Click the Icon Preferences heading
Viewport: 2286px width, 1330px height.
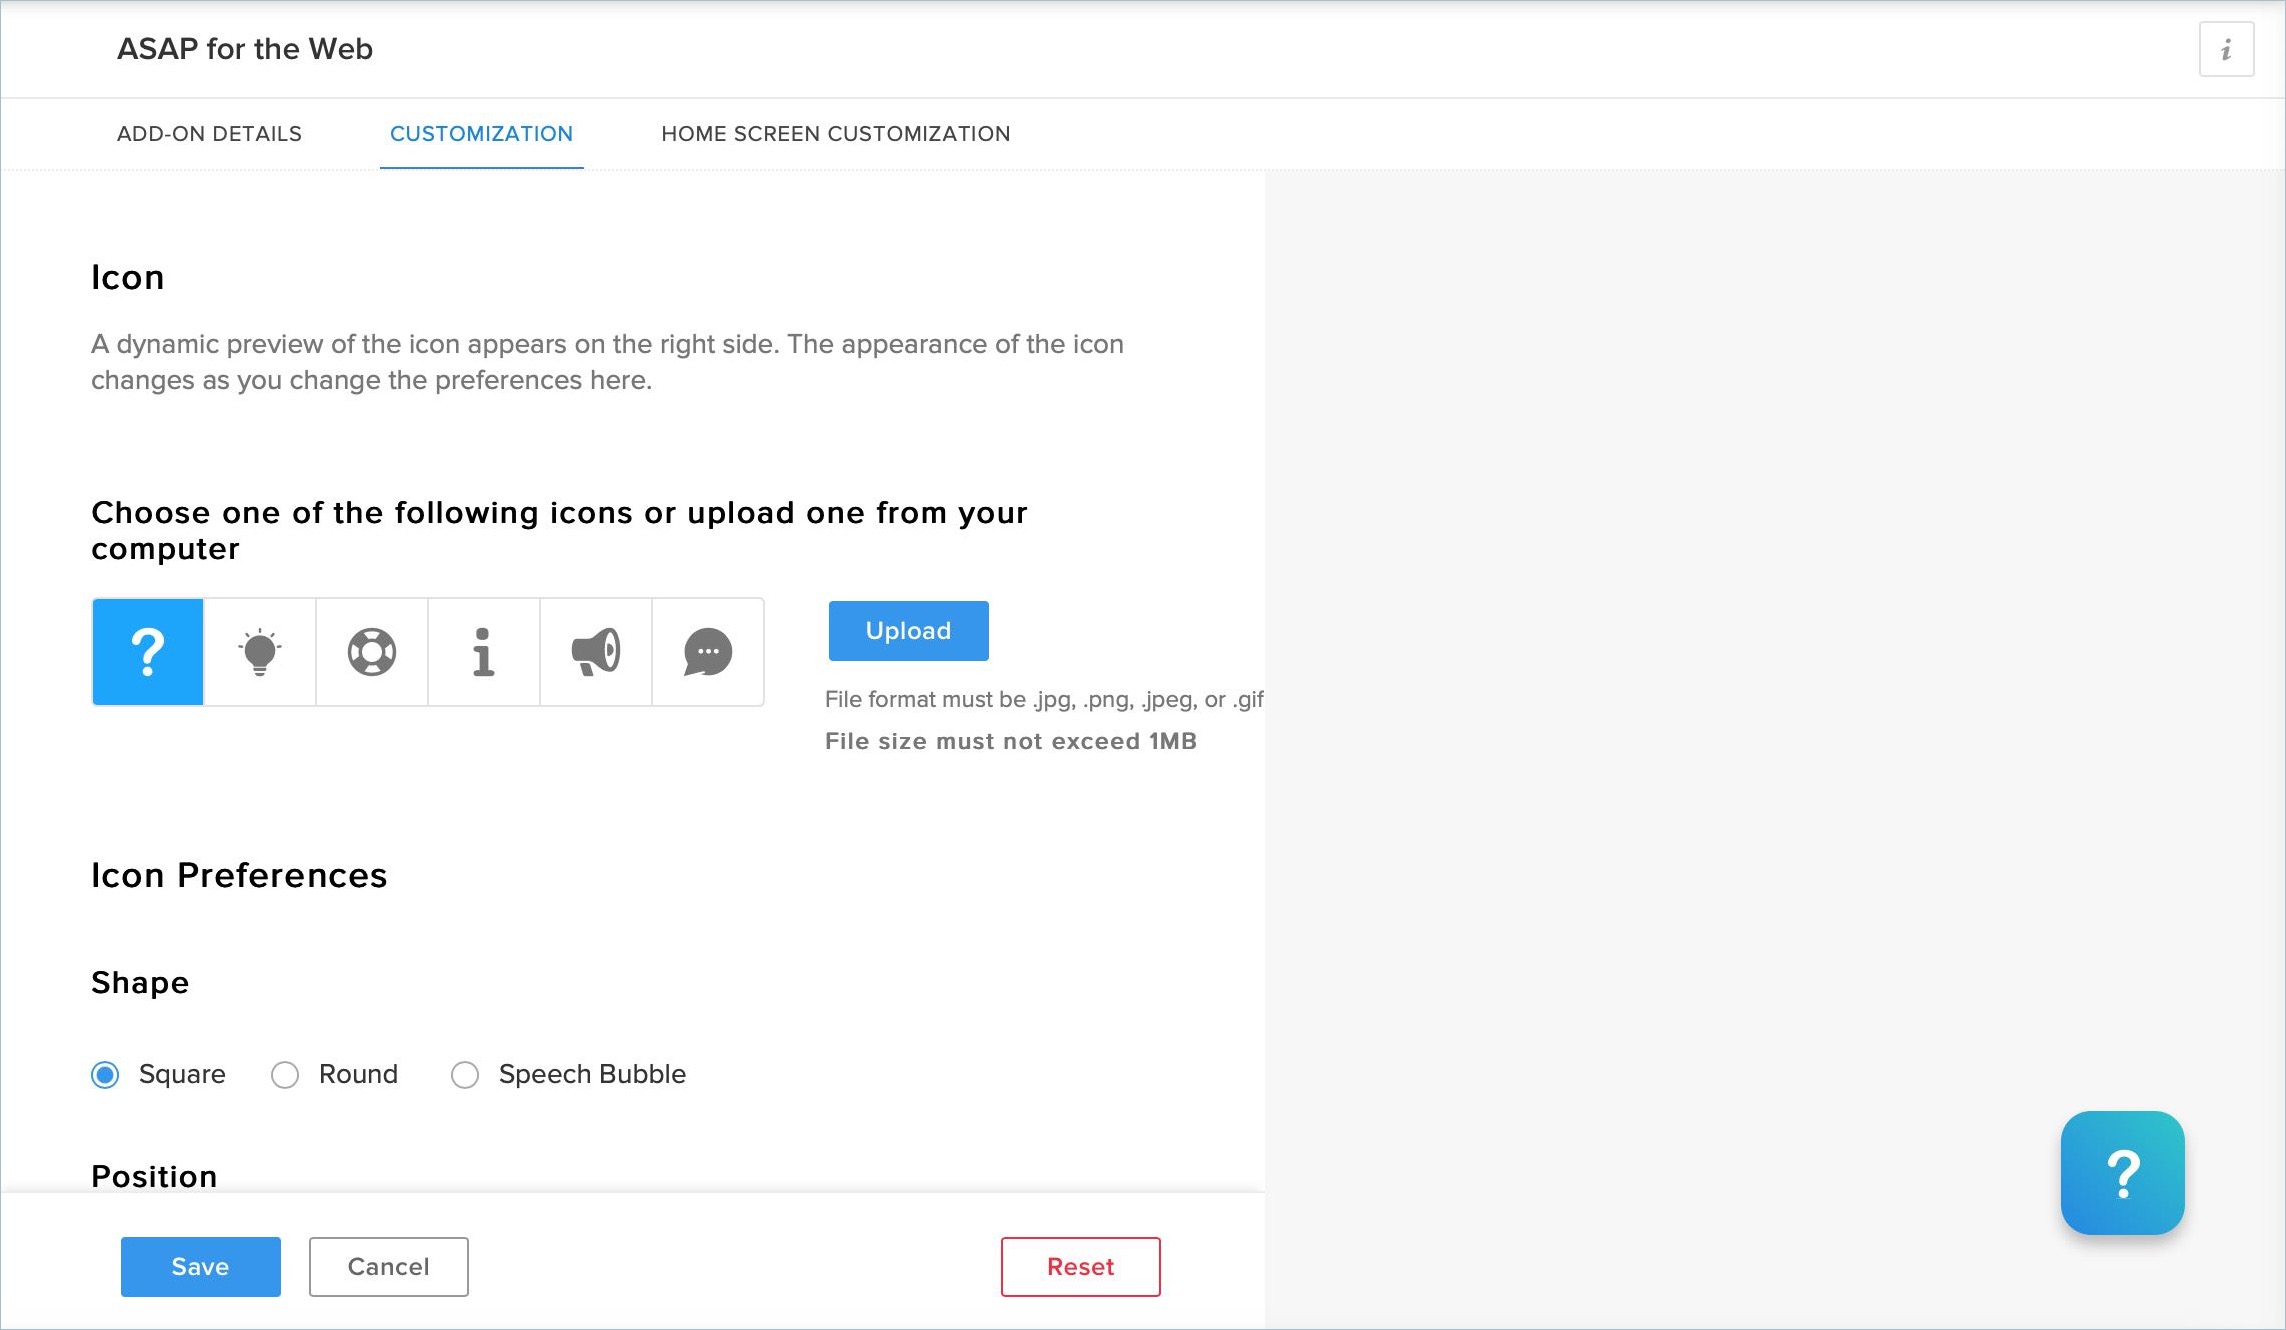[x=239, y=875]
